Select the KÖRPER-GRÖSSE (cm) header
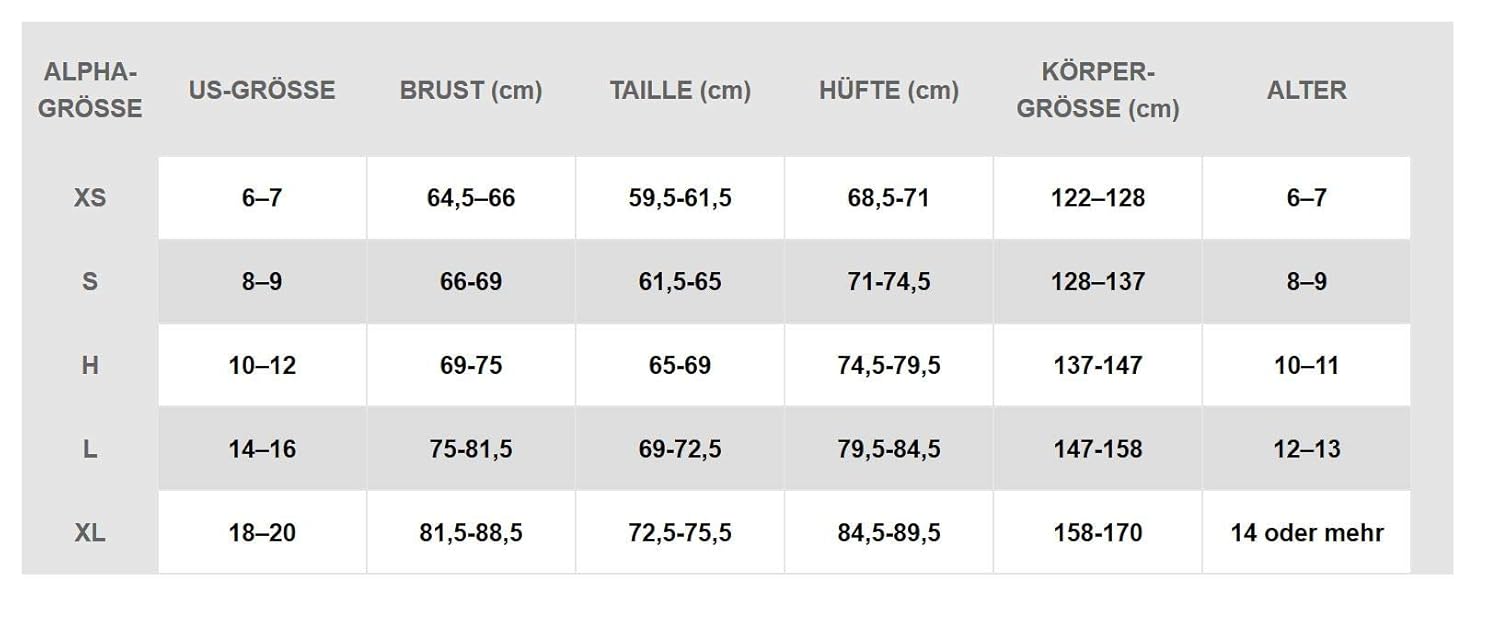This screenshot has height=622, width=1500. (1098, 90)
